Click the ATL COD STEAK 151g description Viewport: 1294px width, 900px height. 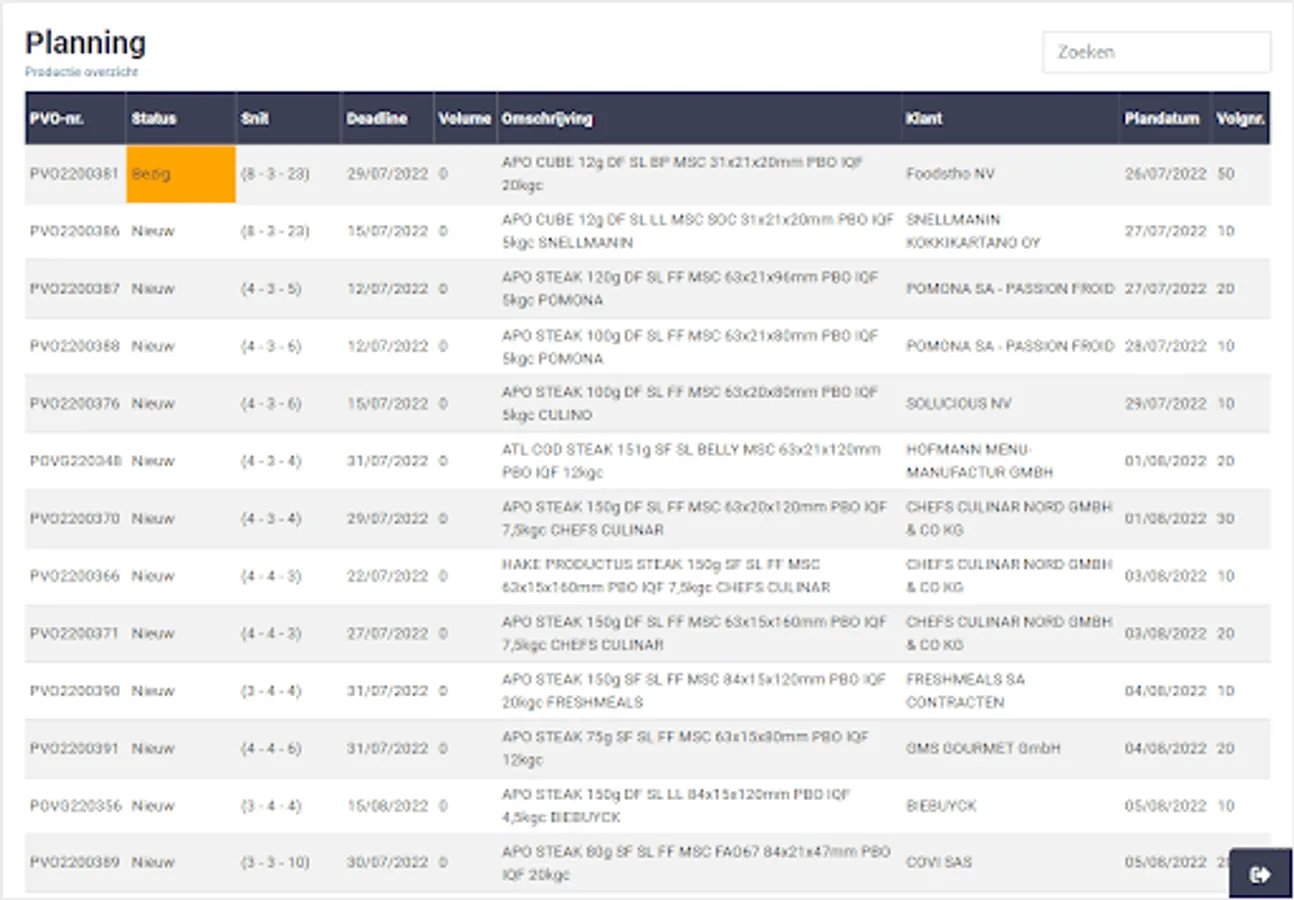[x=692, y=461]
